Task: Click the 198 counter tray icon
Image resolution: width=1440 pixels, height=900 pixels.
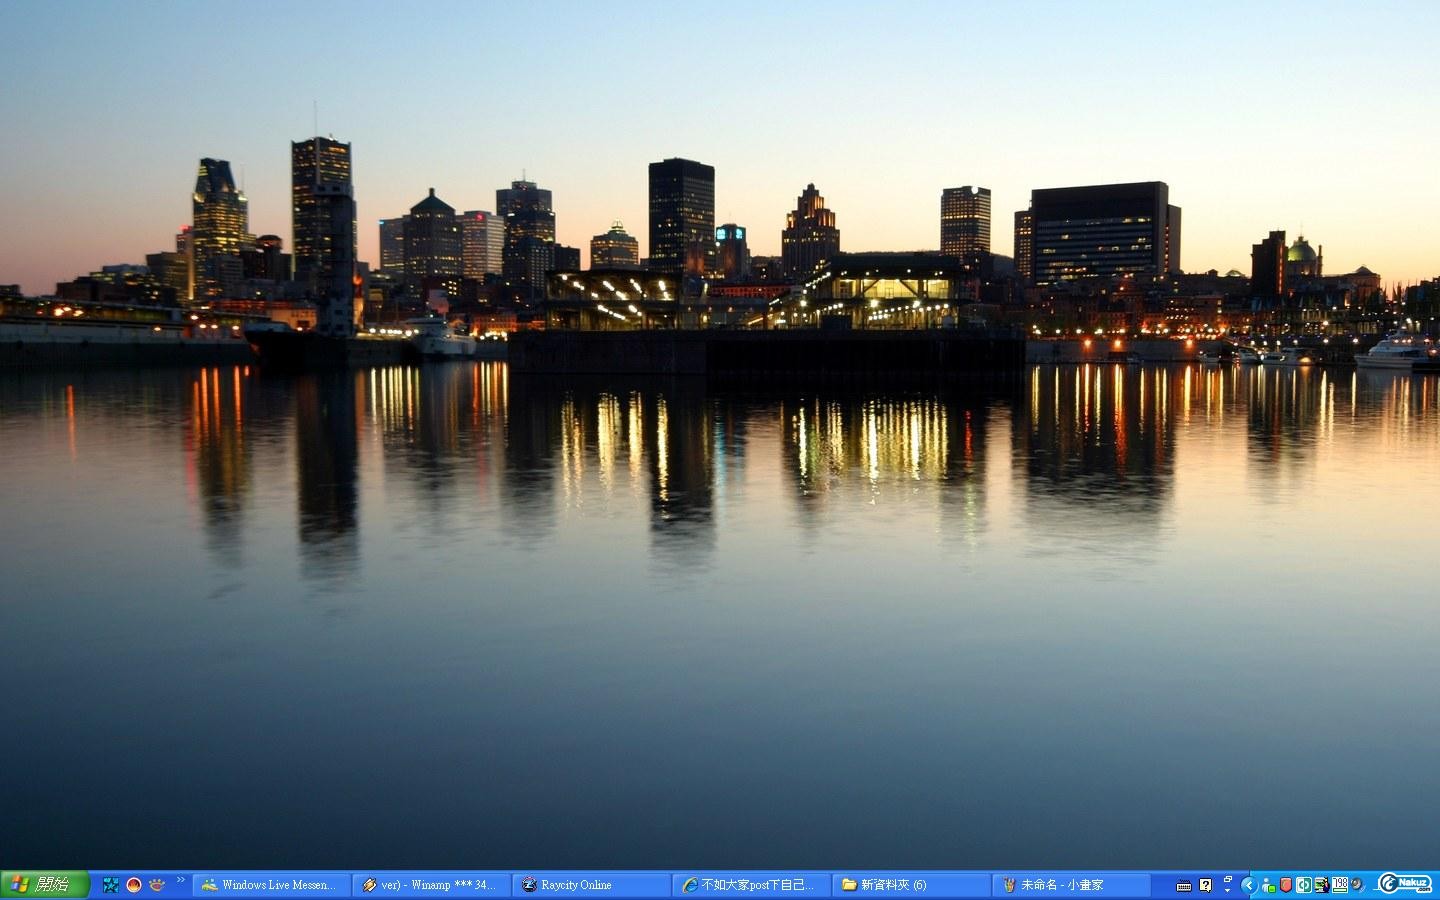Action: (x=1340, y=884)
